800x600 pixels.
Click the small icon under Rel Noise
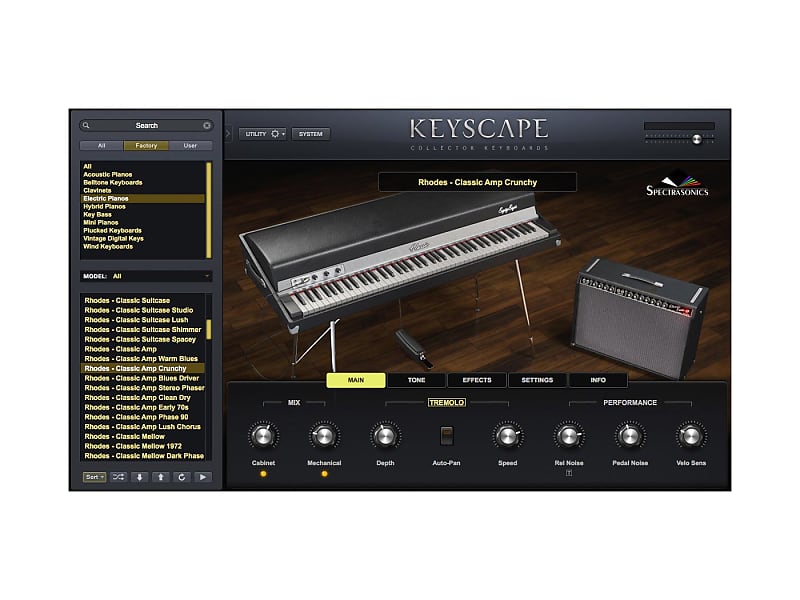pyautogui.click(x=569, y=473)
